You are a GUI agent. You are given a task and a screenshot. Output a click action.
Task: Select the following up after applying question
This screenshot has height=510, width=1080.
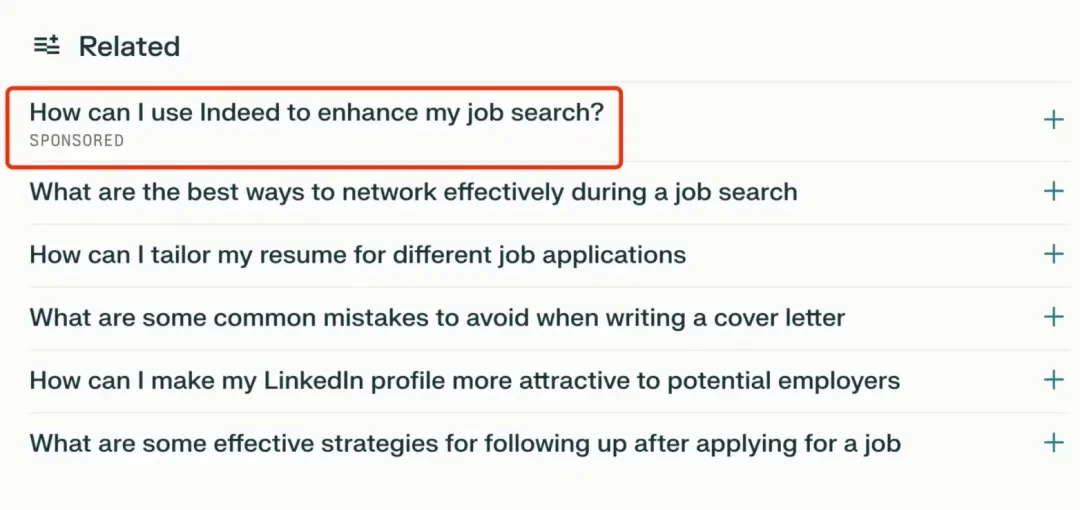tap(465, 444)
